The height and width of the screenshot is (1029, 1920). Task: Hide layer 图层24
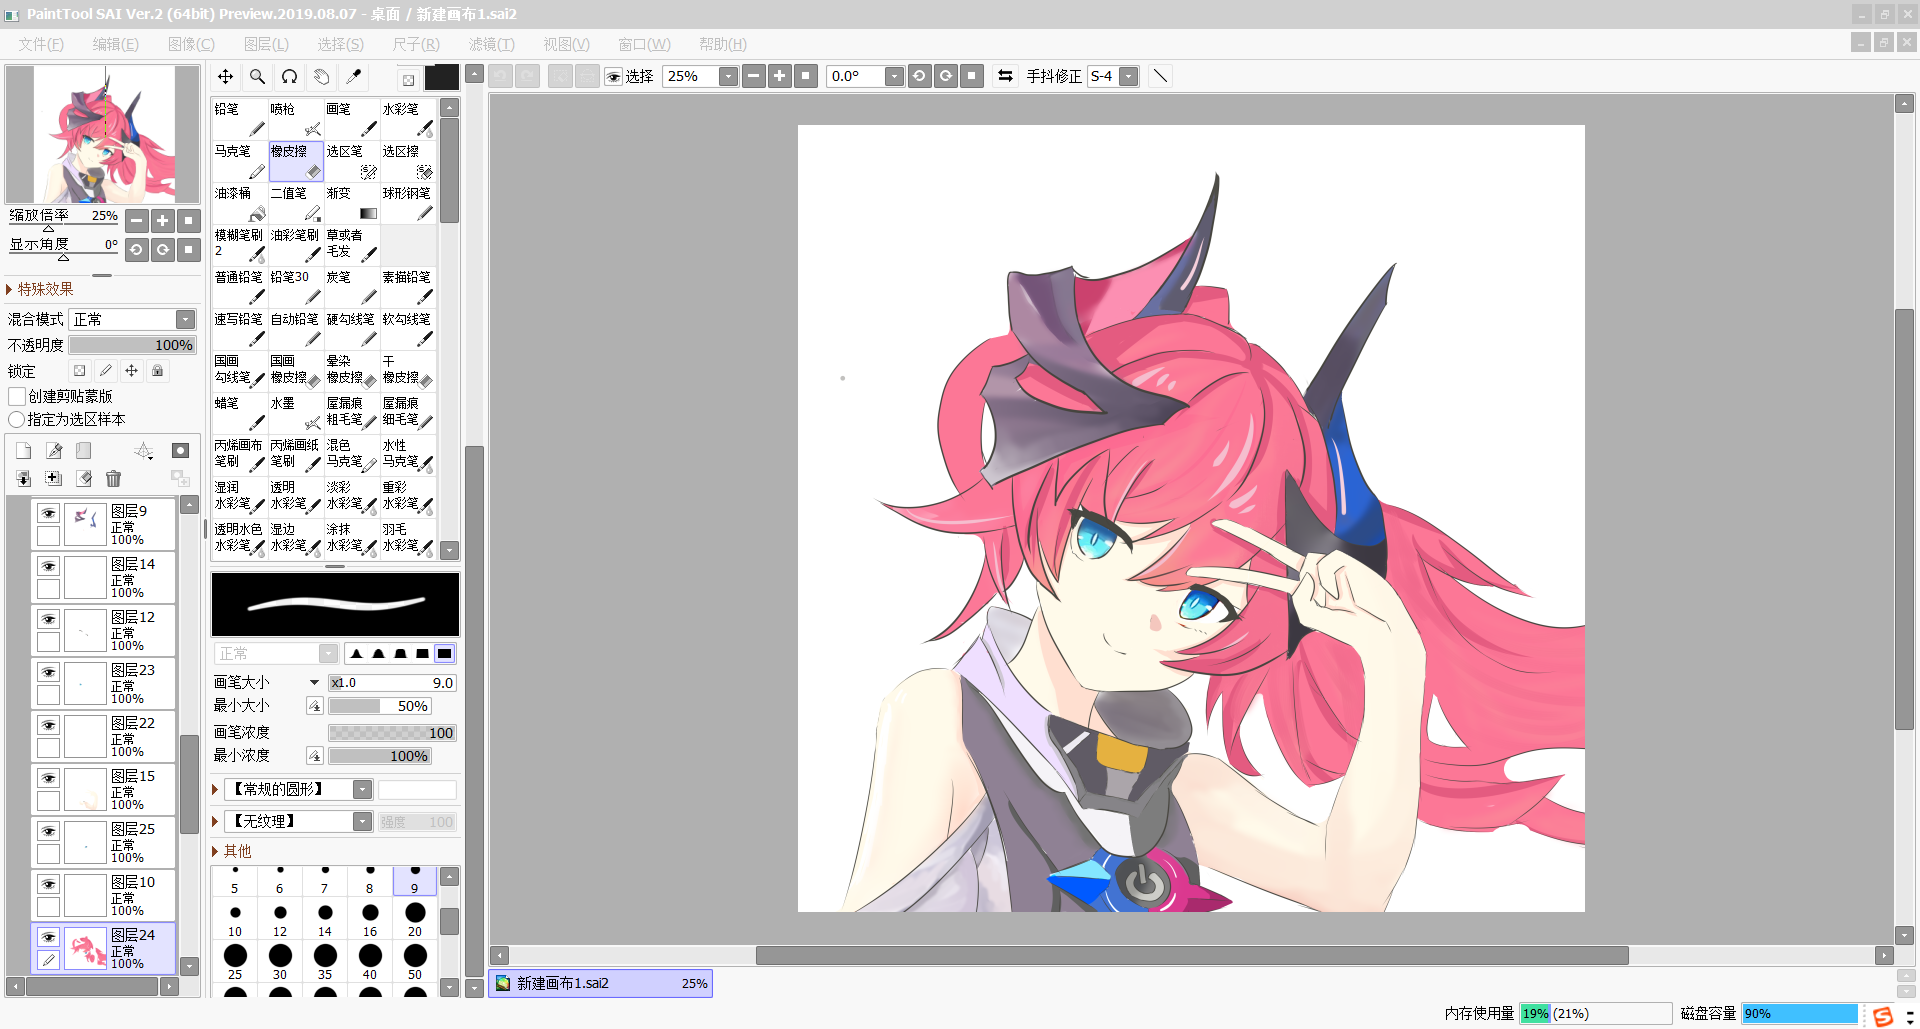[x=48, y=937]
